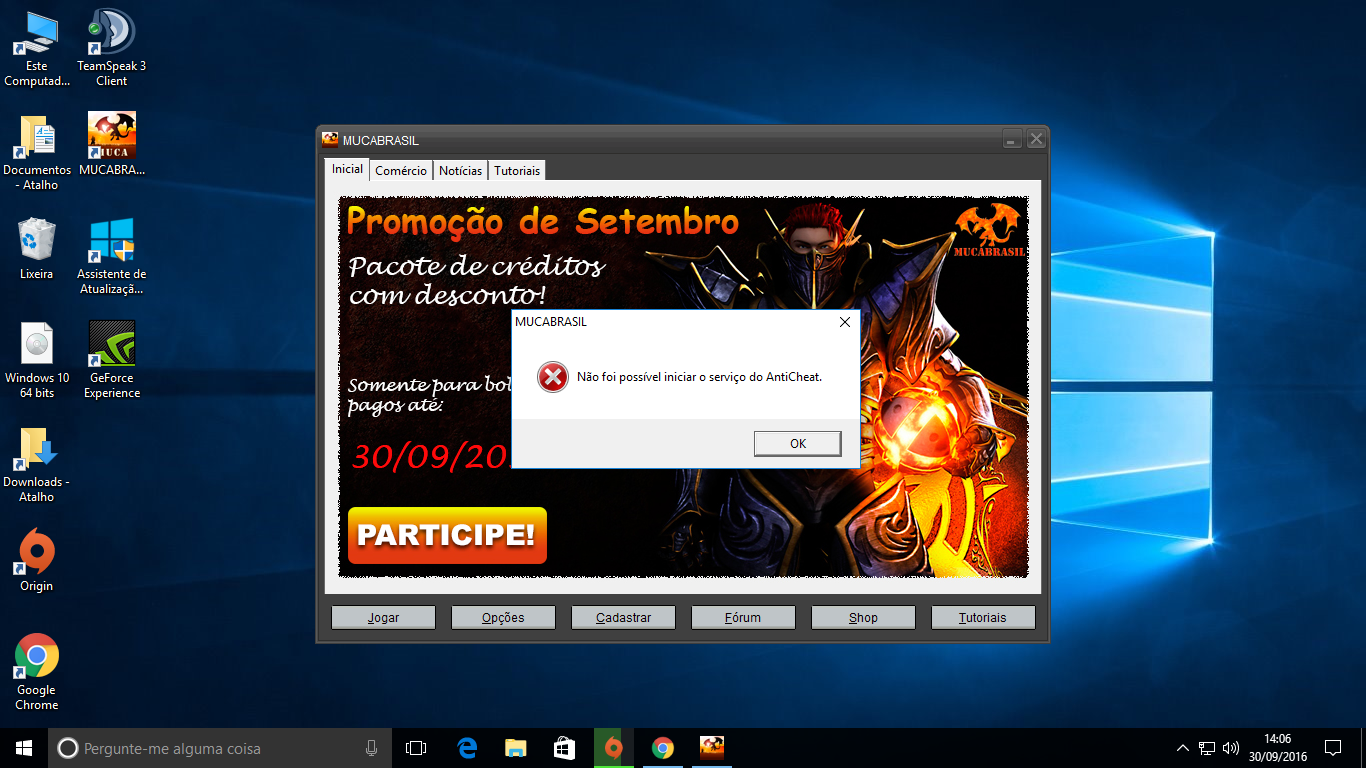Viewport: 1366px width, 768px height.
Task: Close the MUCABRASIL error dialog with X
Action: point(845,322)
